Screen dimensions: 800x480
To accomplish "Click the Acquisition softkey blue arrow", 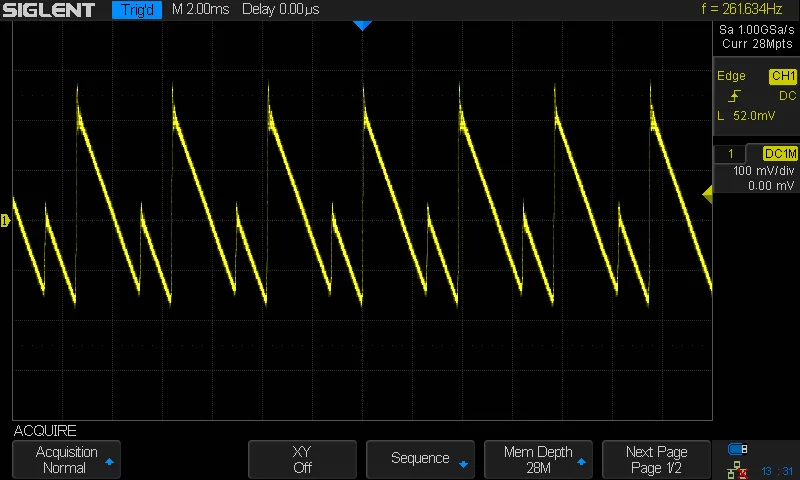I will [109, 462].
